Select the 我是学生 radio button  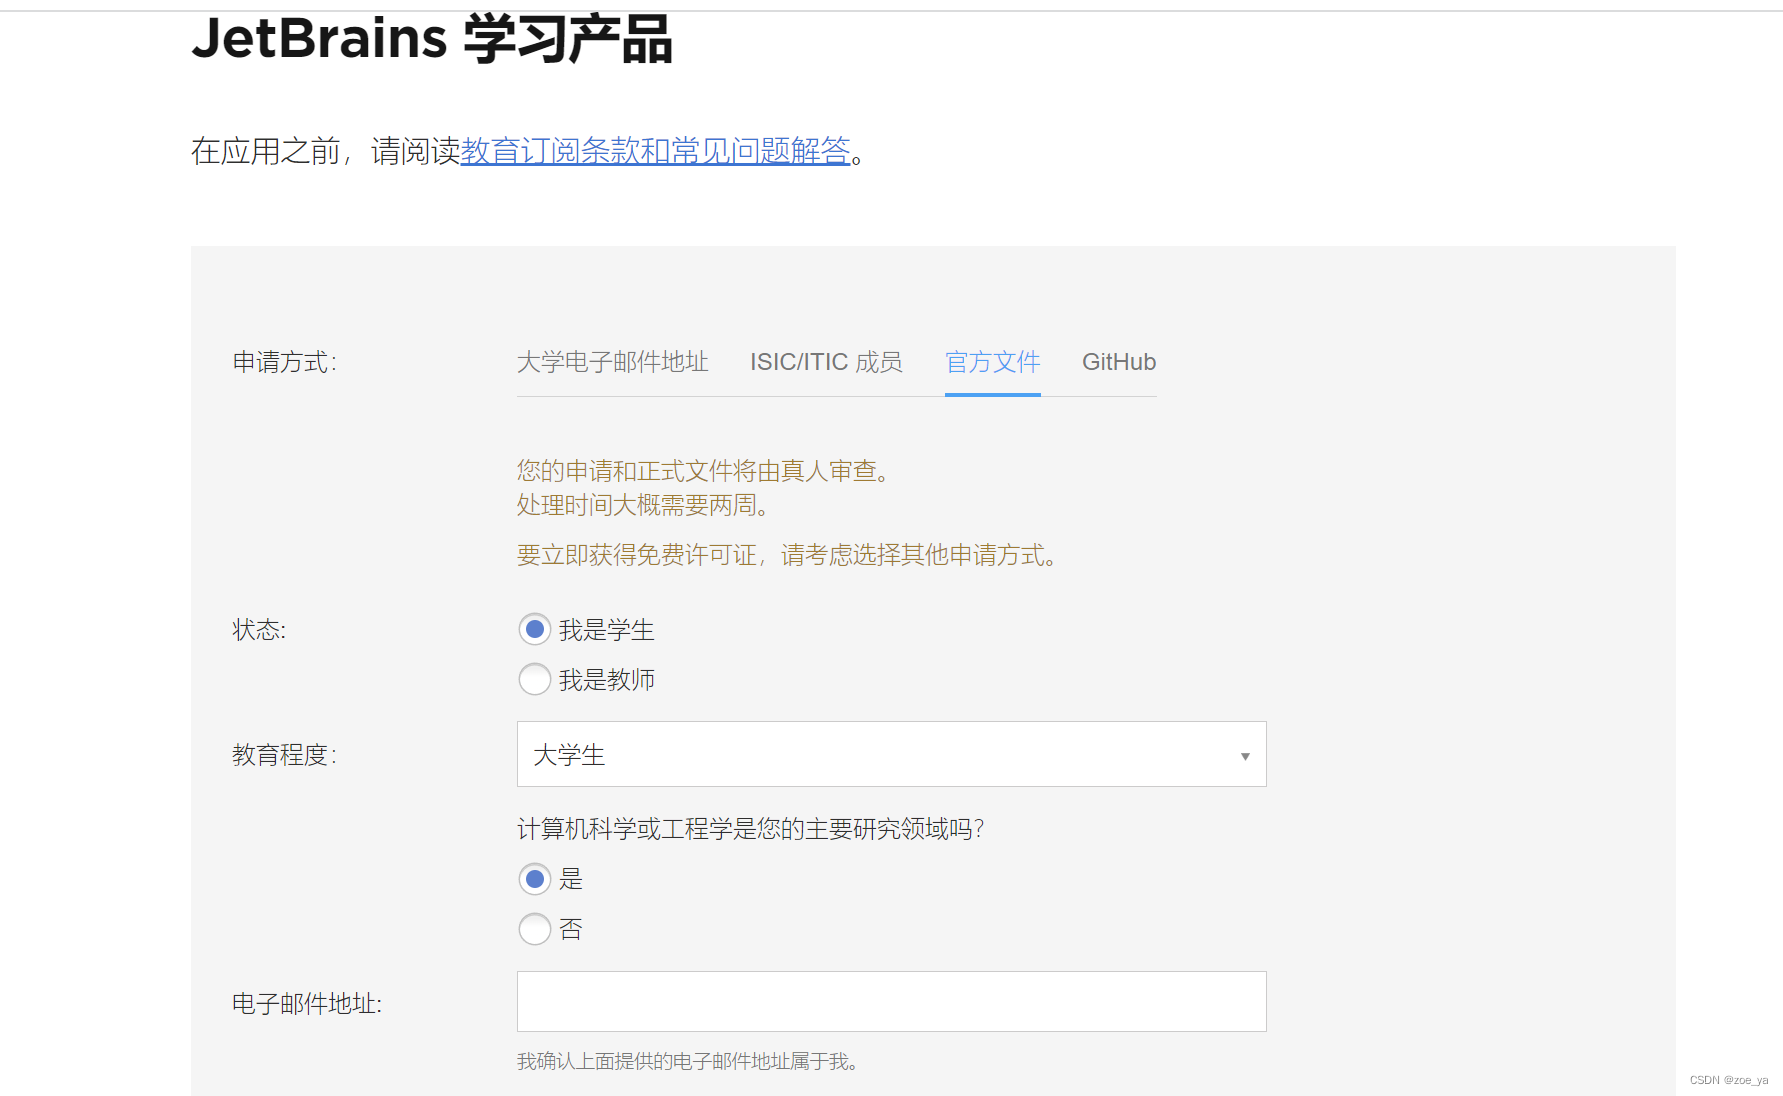click(x=535, y=629)
